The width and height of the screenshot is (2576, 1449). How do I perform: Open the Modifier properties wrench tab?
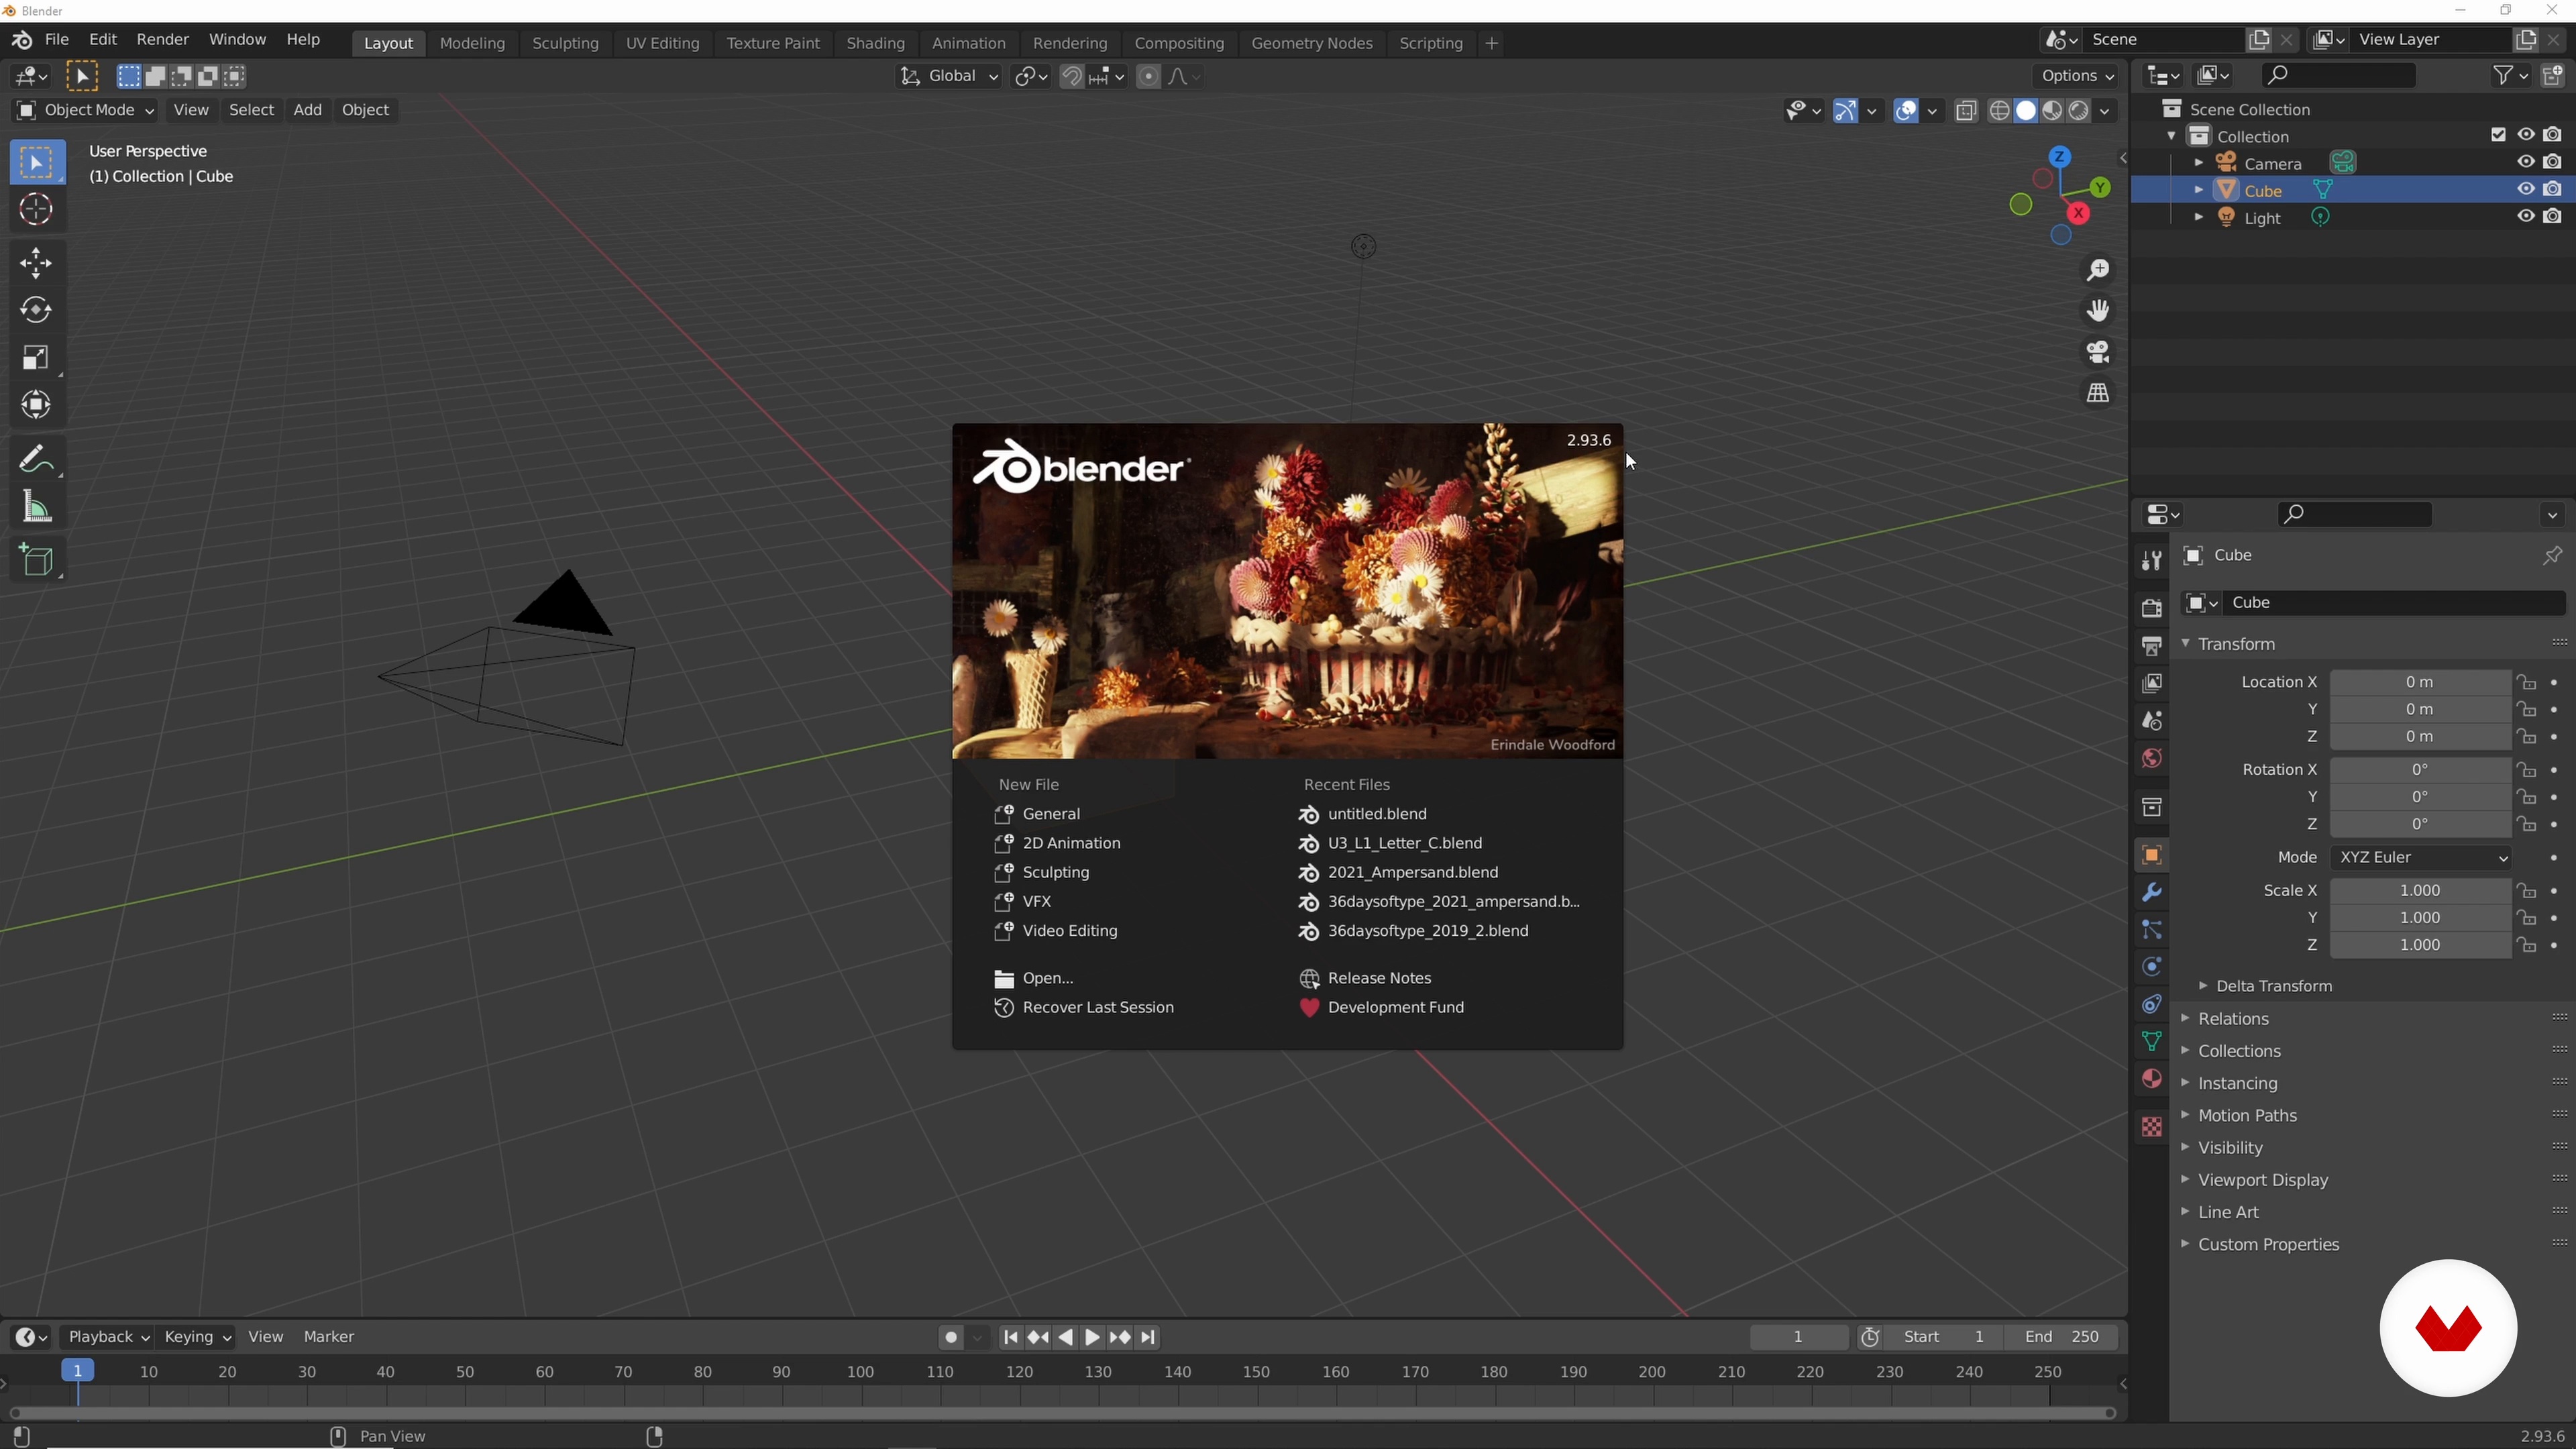click(x=2151, y=892)
